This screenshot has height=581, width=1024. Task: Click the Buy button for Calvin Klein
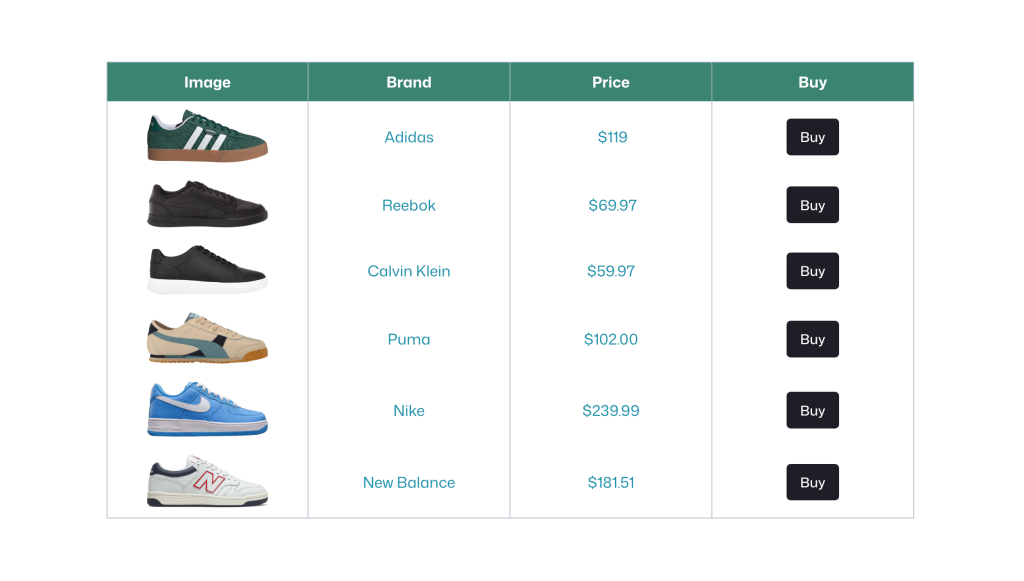pyautogui.click(x=812, y=271)
